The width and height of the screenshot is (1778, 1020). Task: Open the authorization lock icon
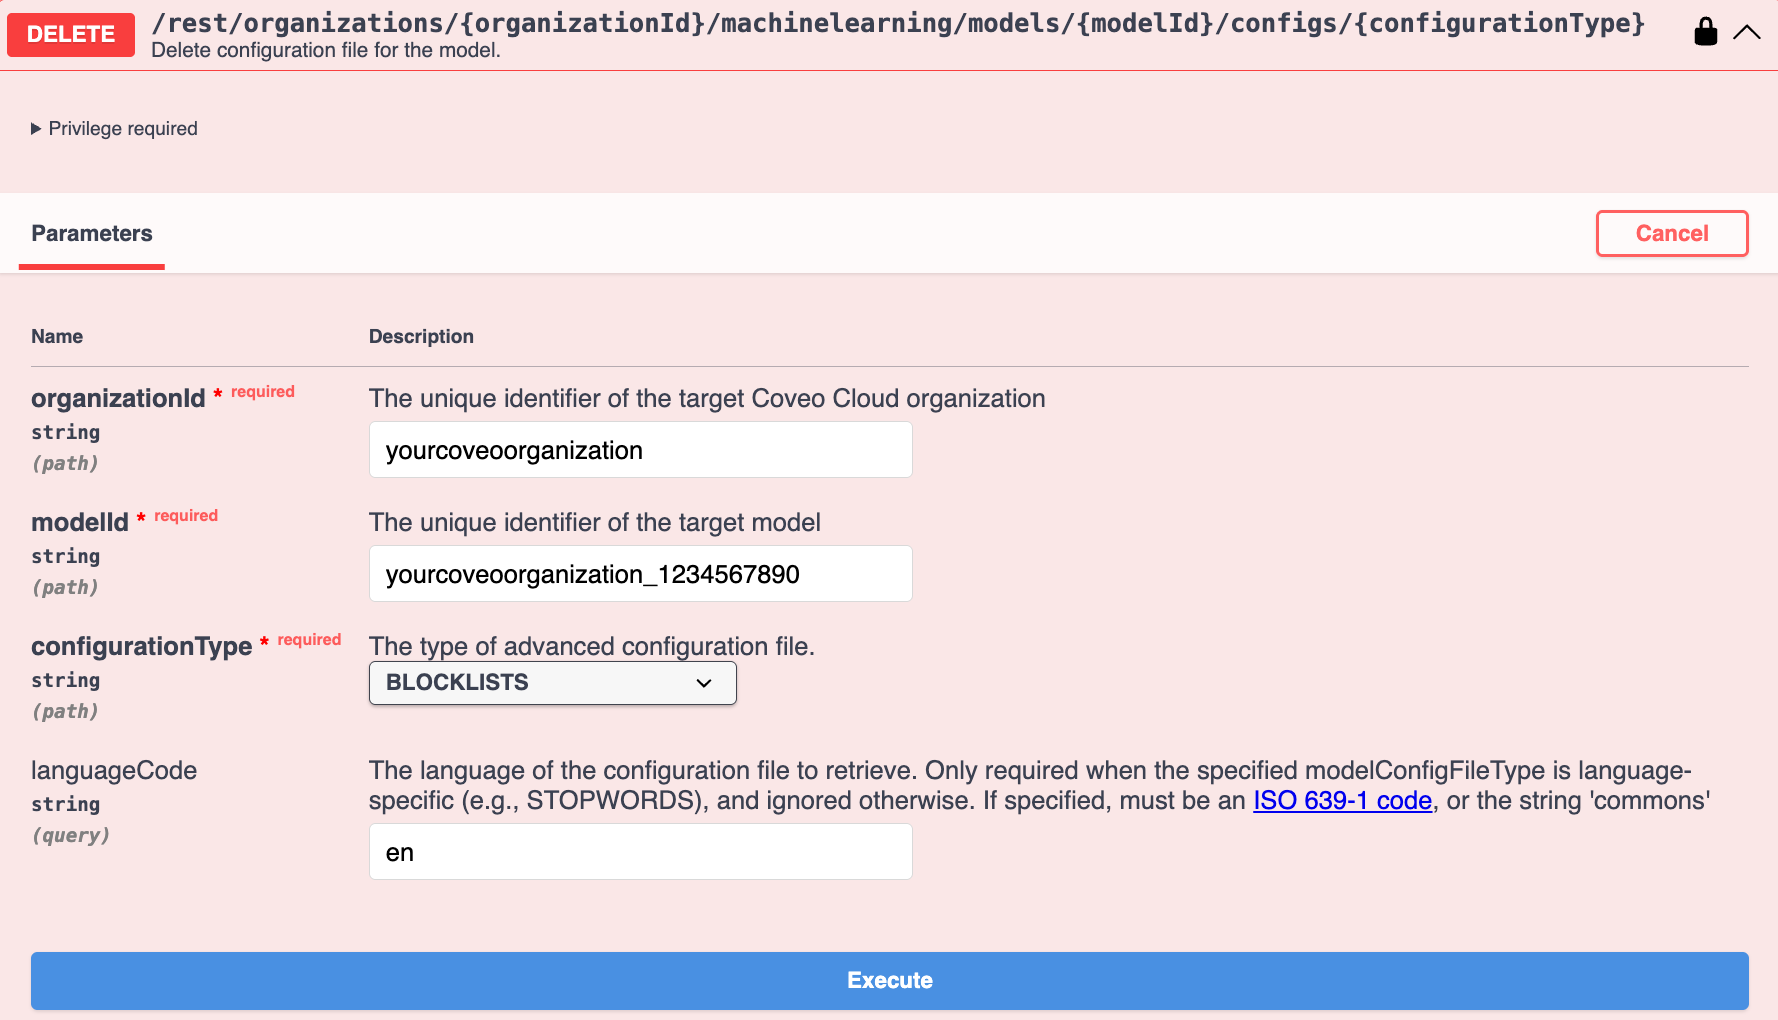pos(1705,31)
